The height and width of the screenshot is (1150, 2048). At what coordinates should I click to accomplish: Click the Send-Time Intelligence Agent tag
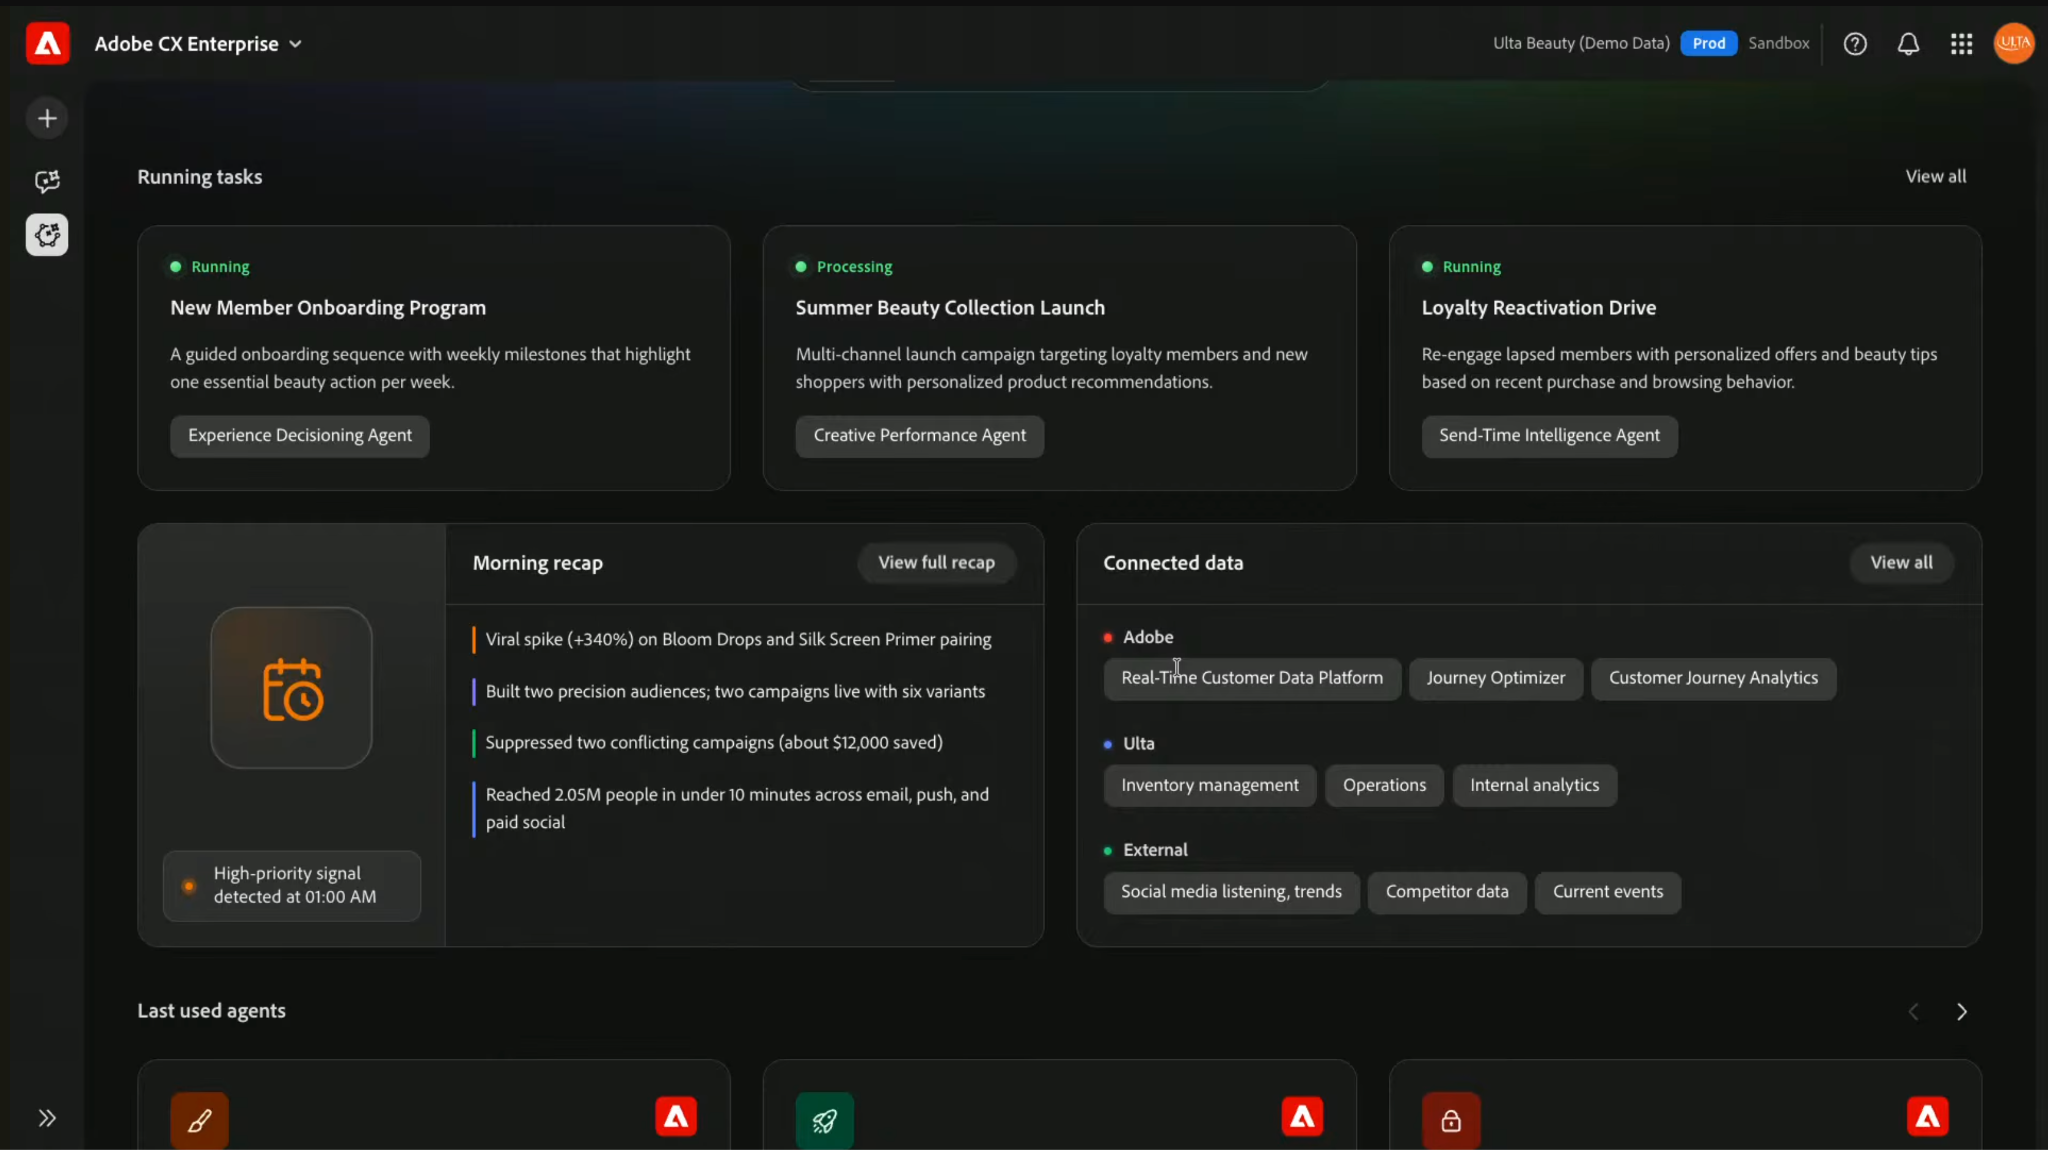coord(1549,436)
